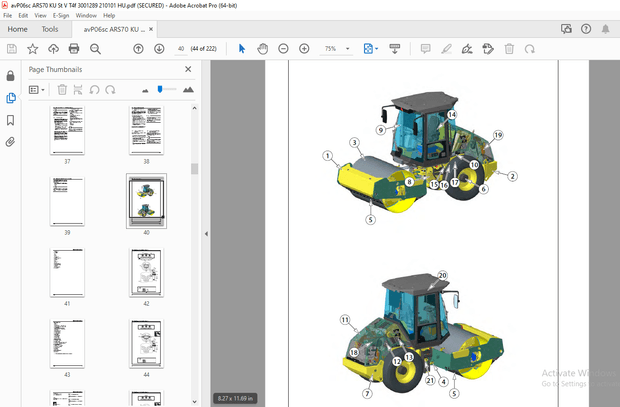
Task: Print the document using the printer icon
Action: click(74, 48)
